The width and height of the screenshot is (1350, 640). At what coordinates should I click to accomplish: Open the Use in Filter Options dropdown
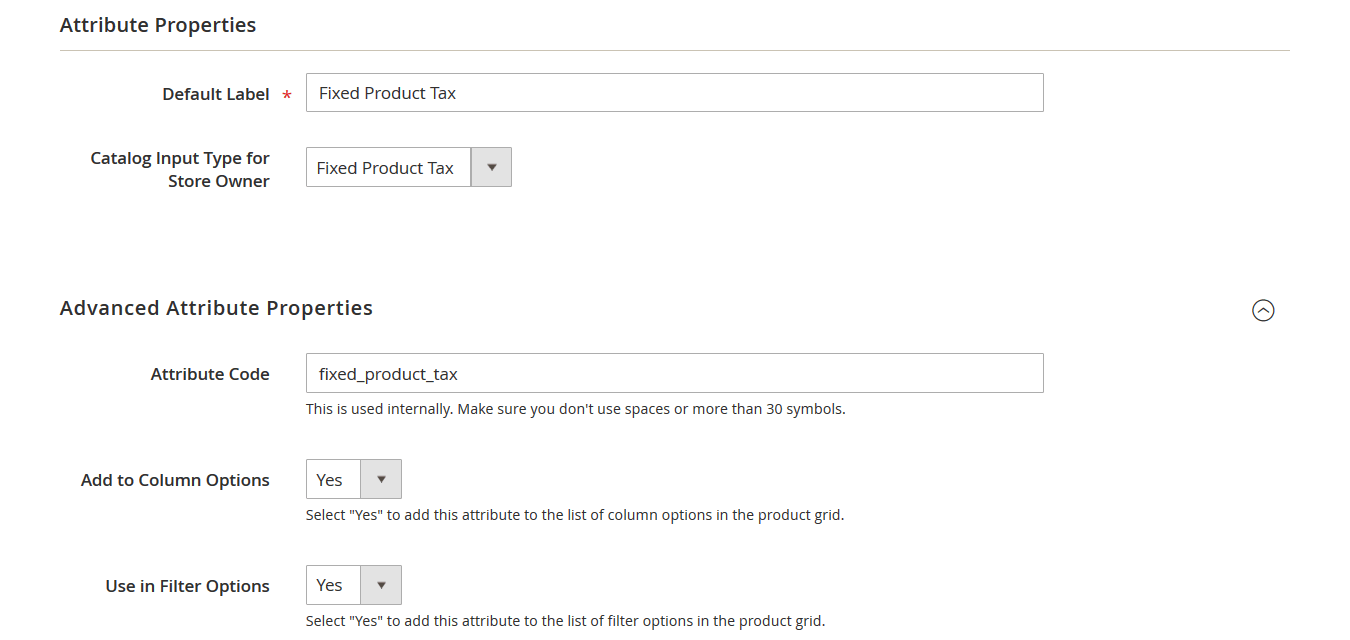(353, 585)
